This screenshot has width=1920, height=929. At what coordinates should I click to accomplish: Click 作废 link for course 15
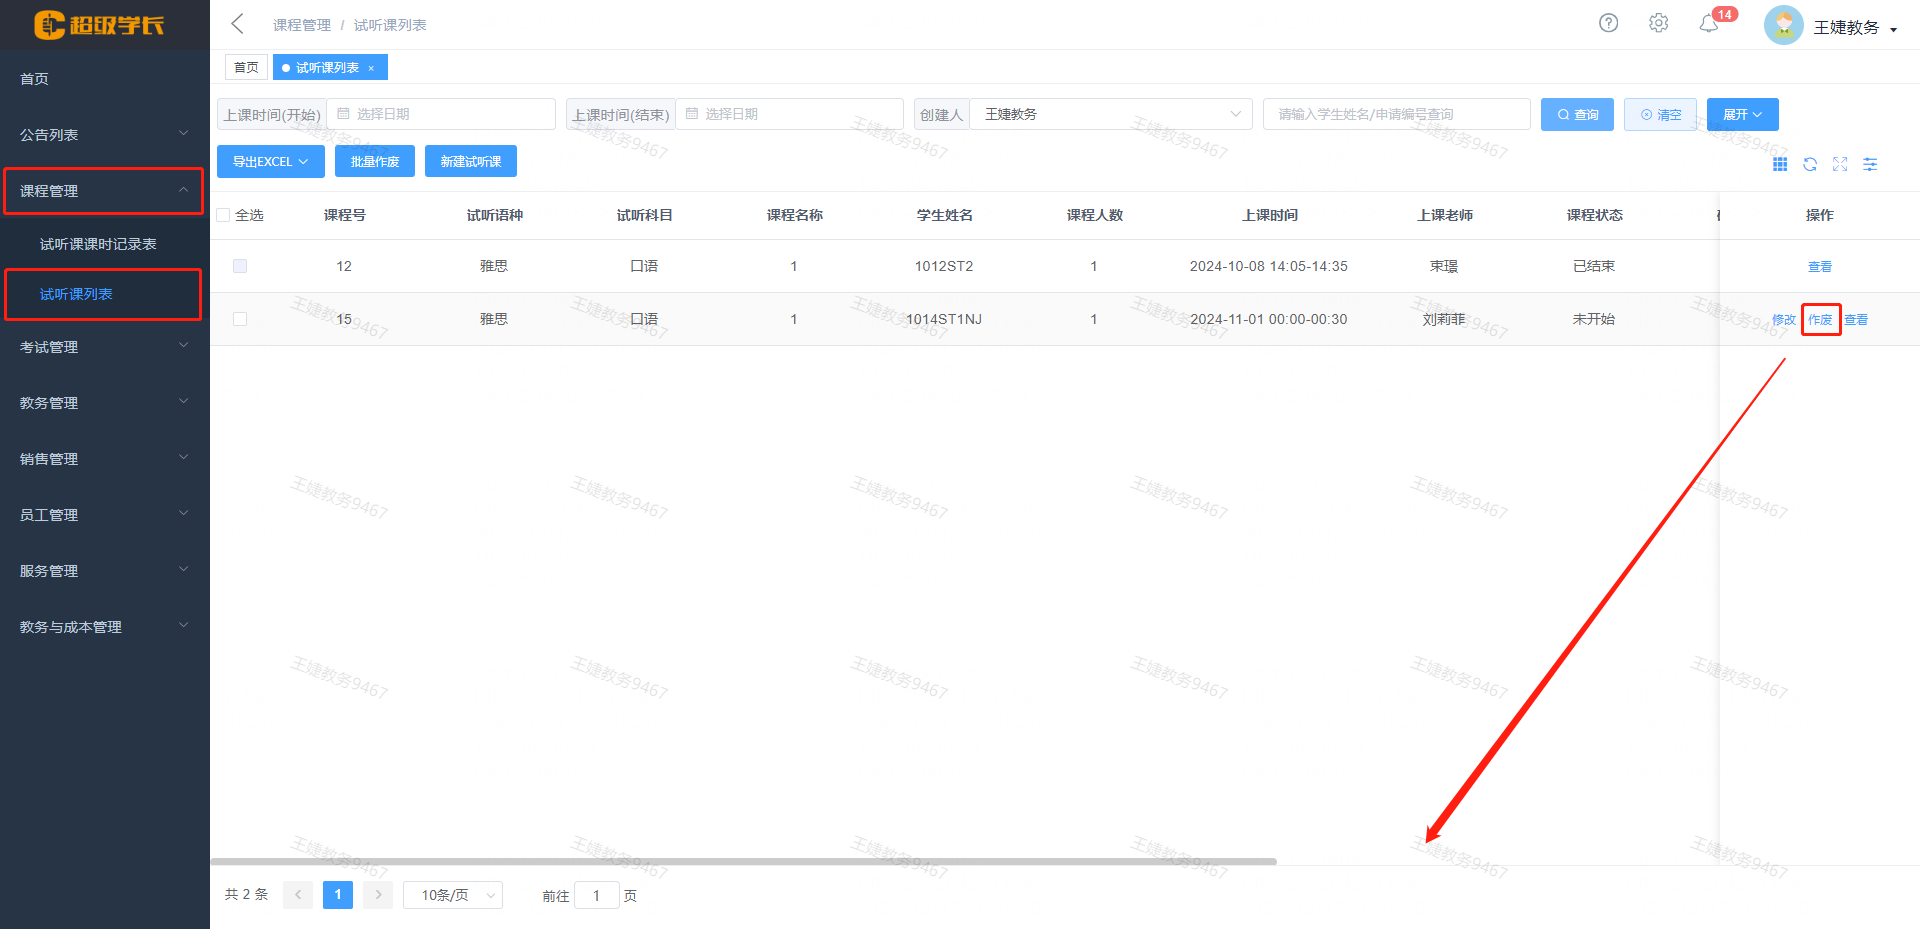tap(1820, 320)
